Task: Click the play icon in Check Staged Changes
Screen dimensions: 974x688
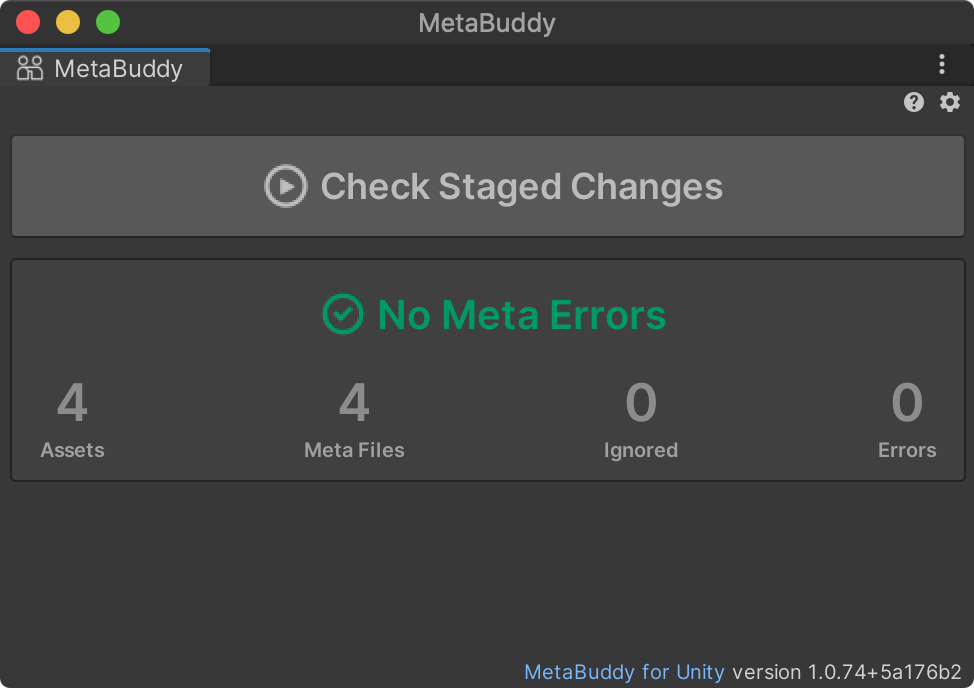Action: tap(285, 186)
